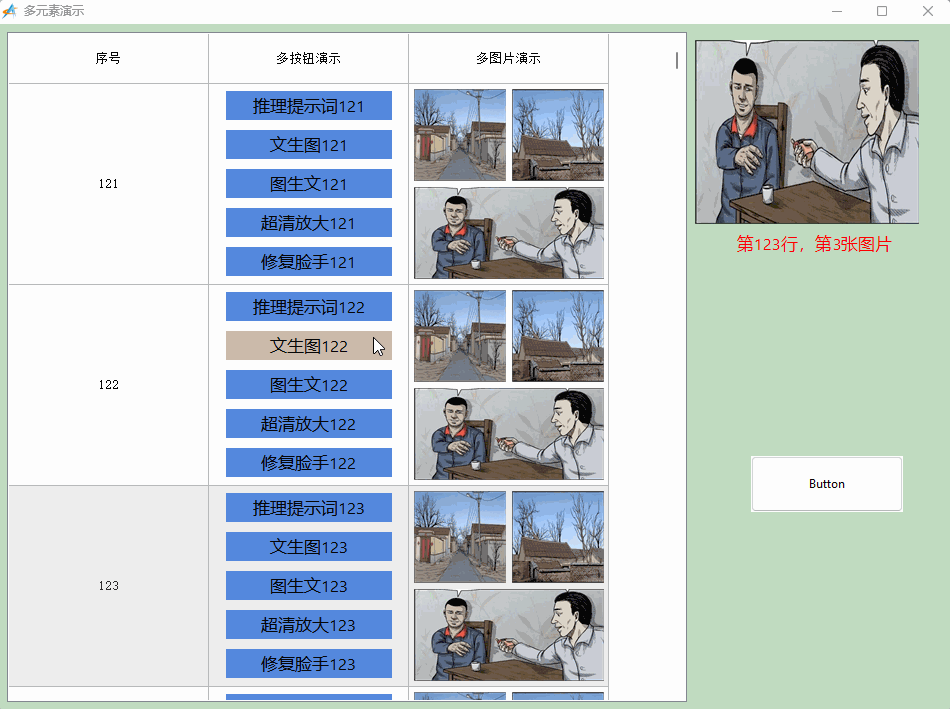Click the 图生文122 button
950x709 pixels.
pos(309,384)
